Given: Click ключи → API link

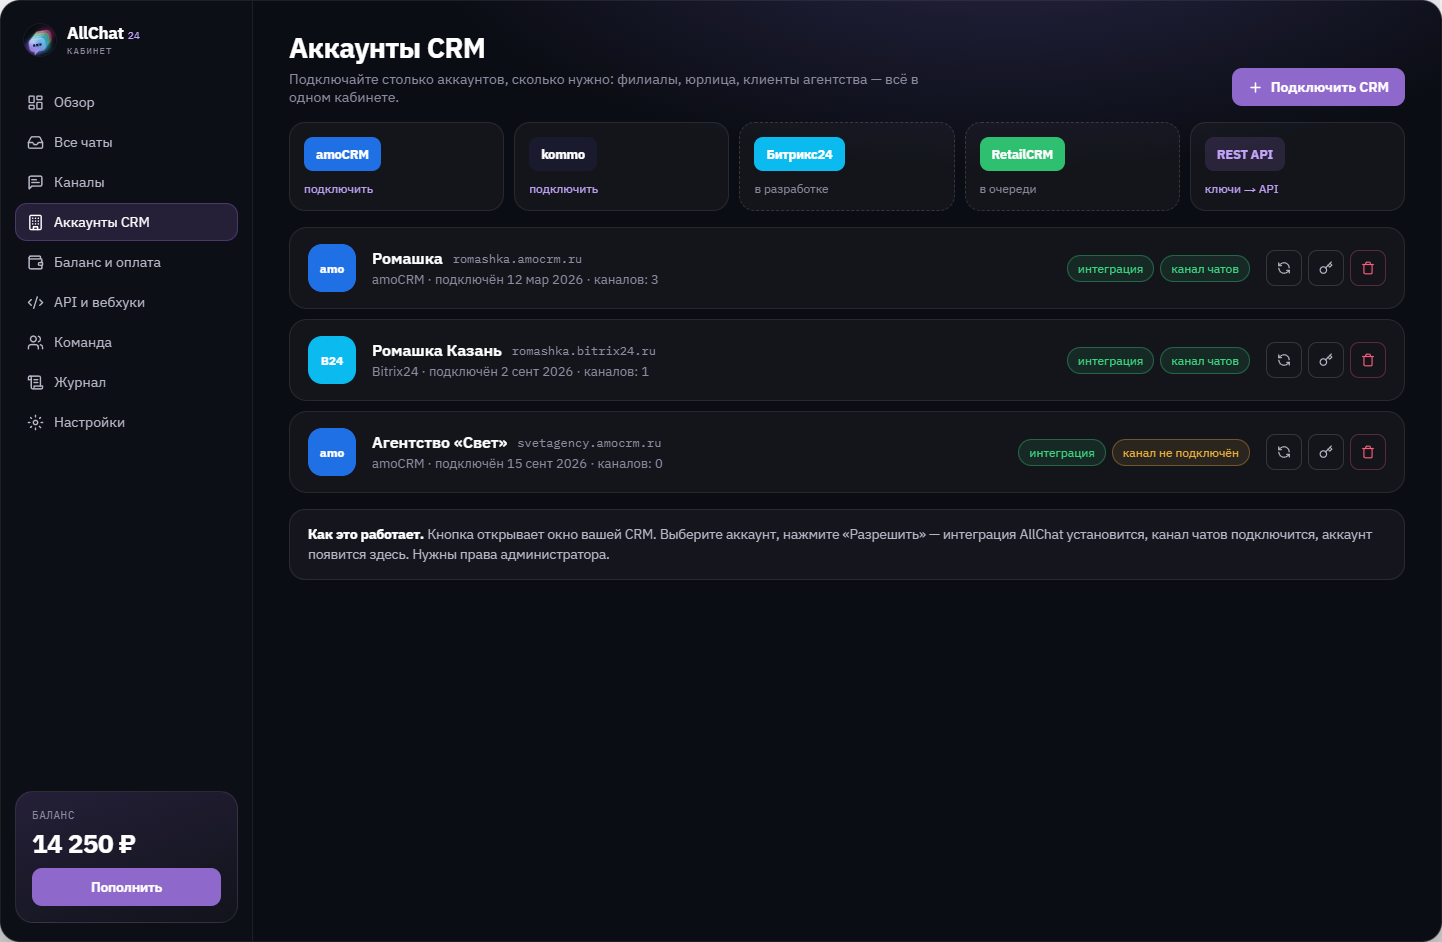Looking at the screenshot, I should coord(1241,189).
